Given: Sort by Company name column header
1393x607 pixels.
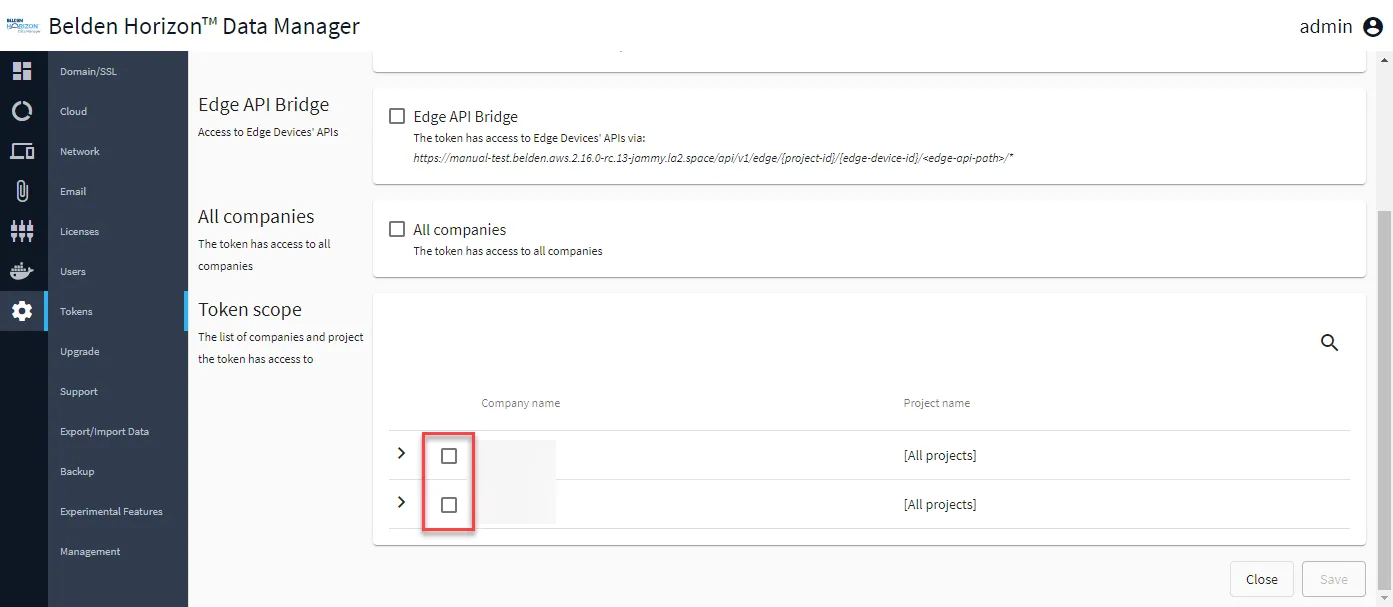Looking at the screenshot, I should pos(520,403).
